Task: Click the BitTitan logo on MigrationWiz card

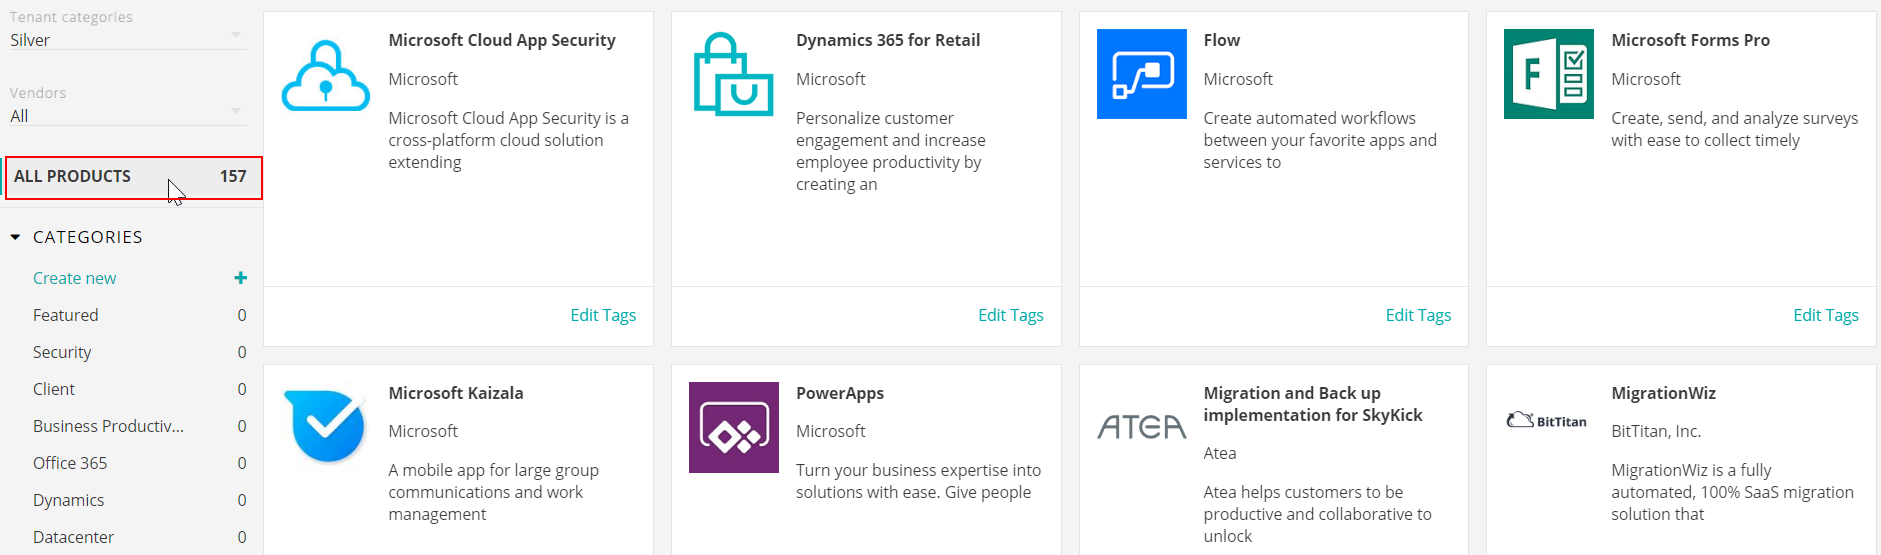Action: click(1547, 421)
